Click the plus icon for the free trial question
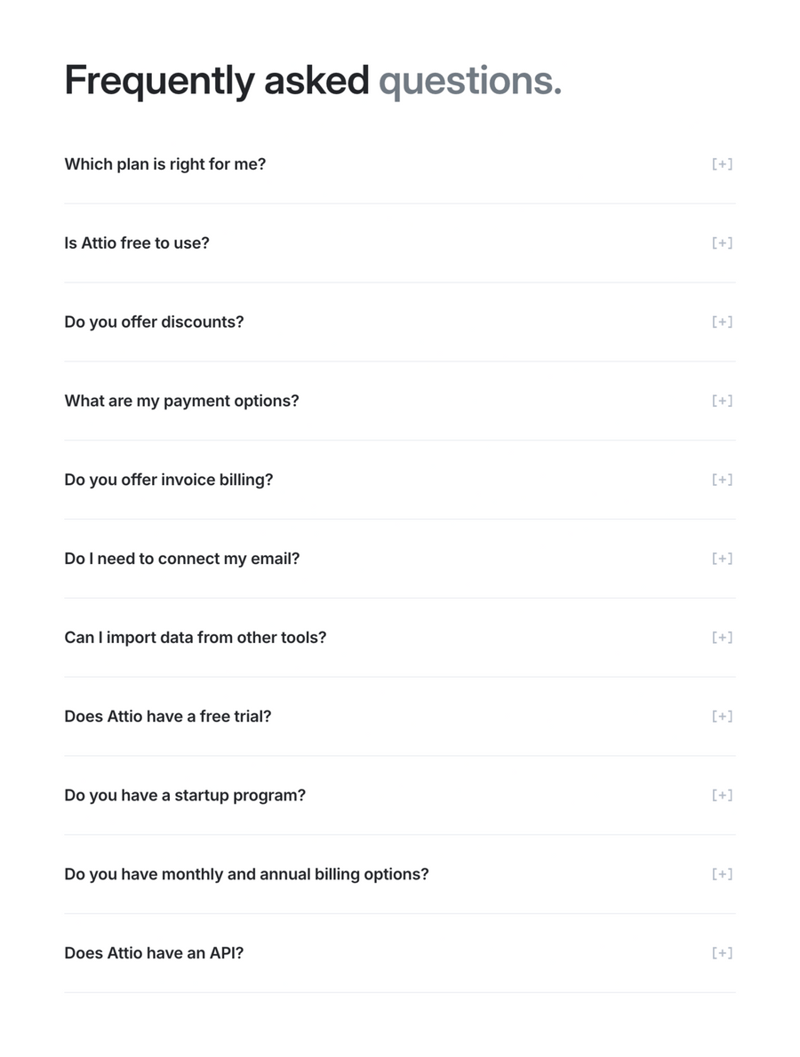The width and height of the screenshot is (800, 1057). coord(722,716)
